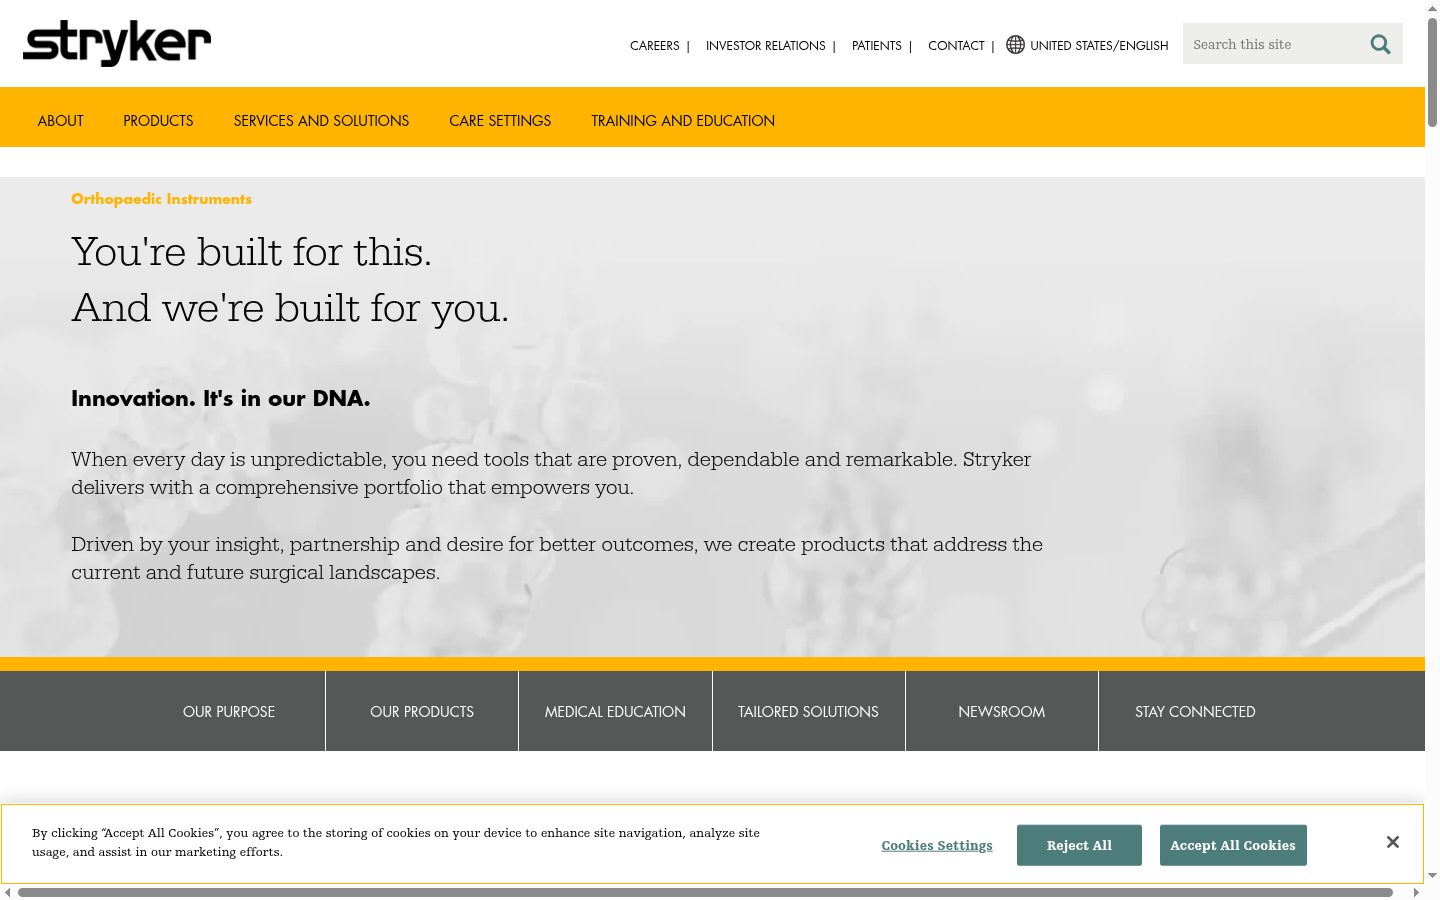The width and height of the screenshot is (1440, 900).
Task: Click the Orthopaedic Instruments breadcrumb label
Action: 161,199
